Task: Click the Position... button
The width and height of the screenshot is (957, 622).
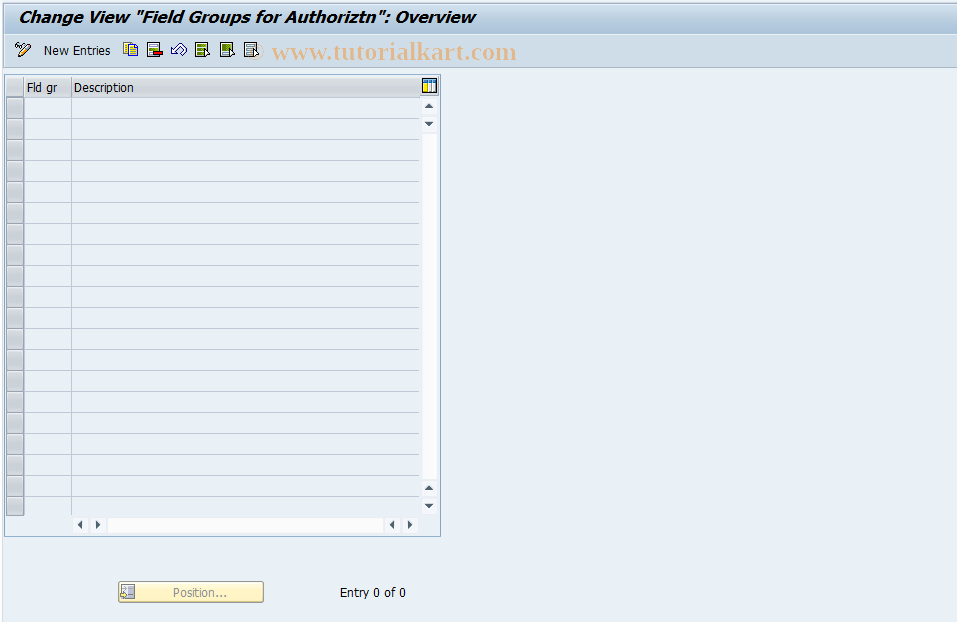Action: 191,592
